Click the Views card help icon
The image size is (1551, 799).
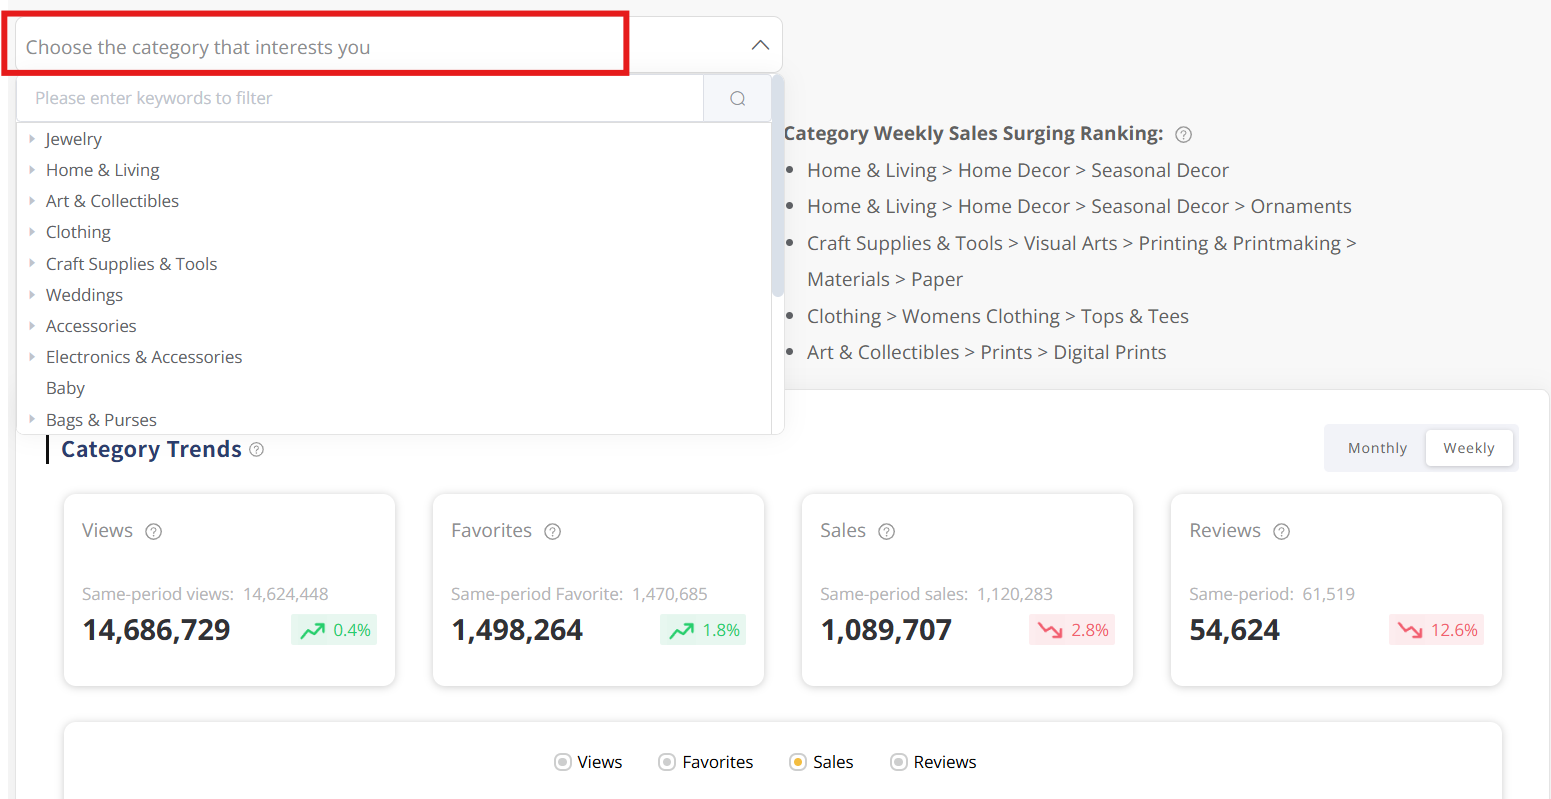pos(153,531)
